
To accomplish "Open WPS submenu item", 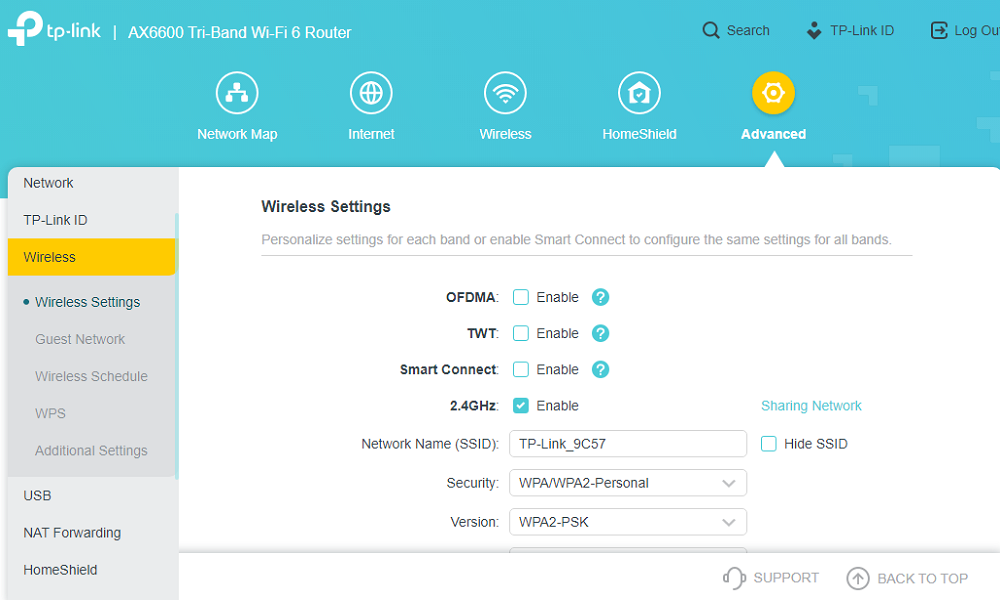I will pyautogui.click(x=50, y=413).
